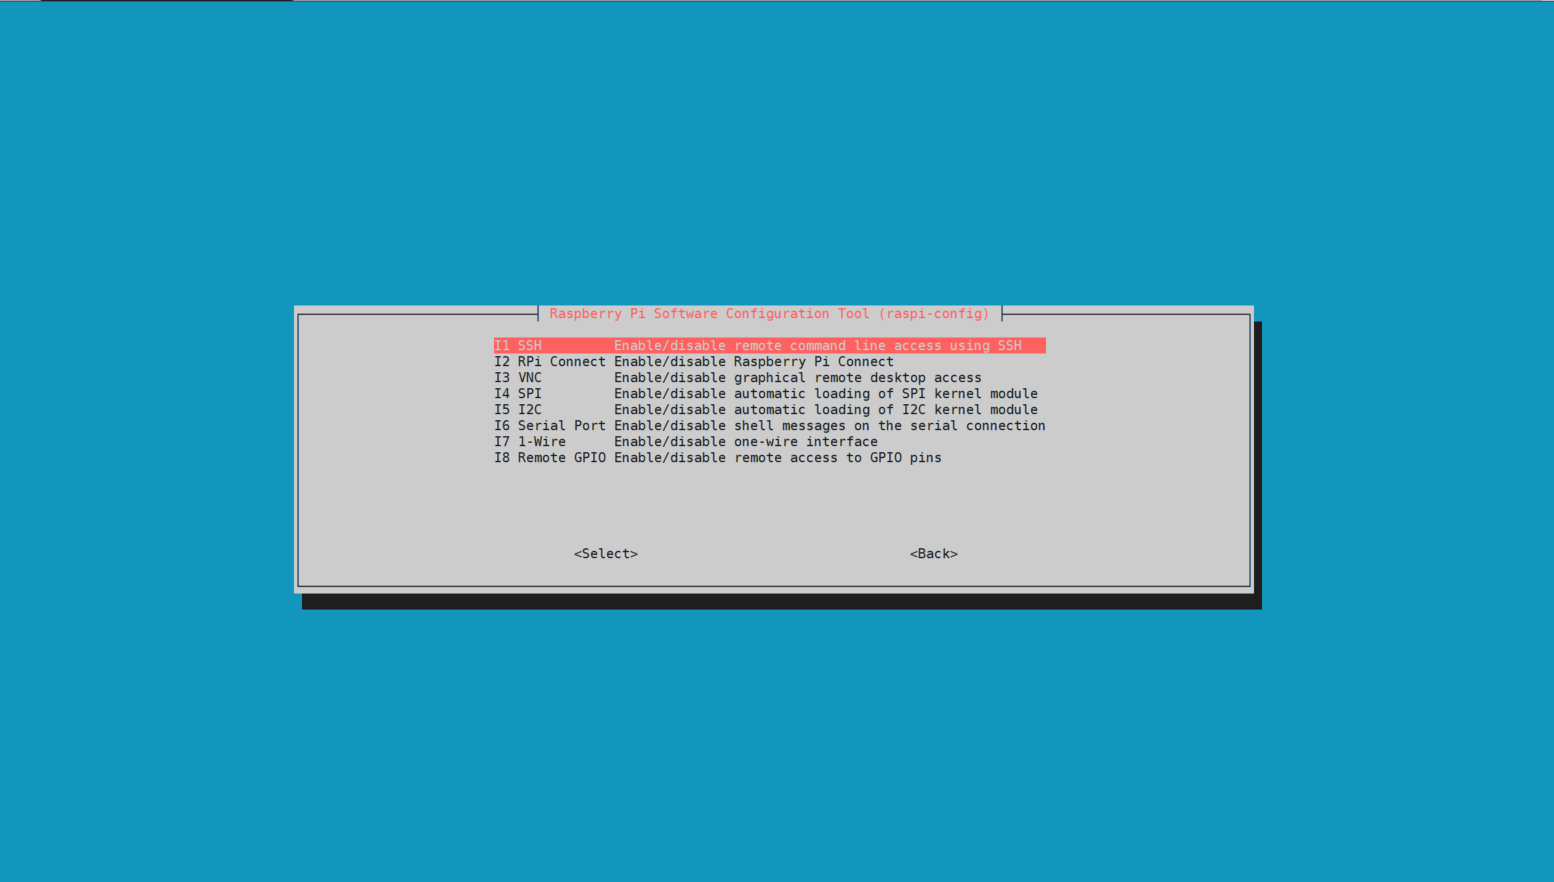Click the <Select> button

pyautogui.click(x=606, y=554)
